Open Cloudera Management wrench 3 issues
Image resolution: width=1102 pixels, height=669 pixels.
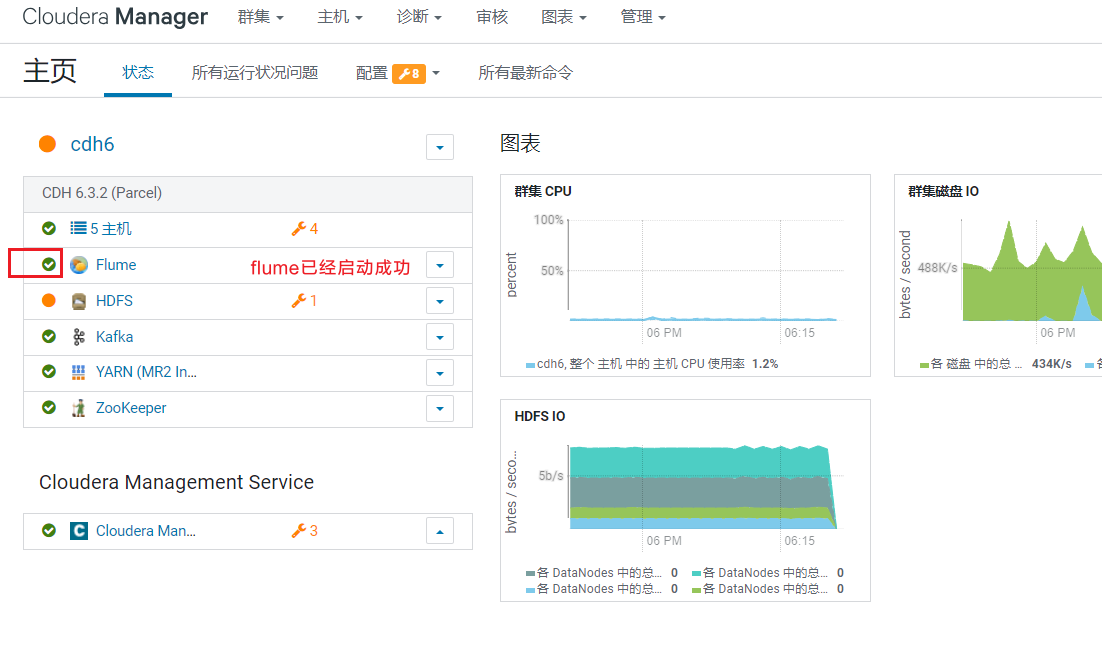click(x=305, y=531)
